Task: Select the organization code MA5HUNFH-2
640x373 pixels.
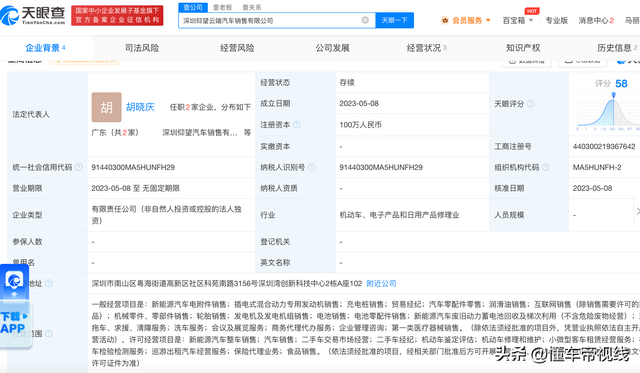Action: 597,167
